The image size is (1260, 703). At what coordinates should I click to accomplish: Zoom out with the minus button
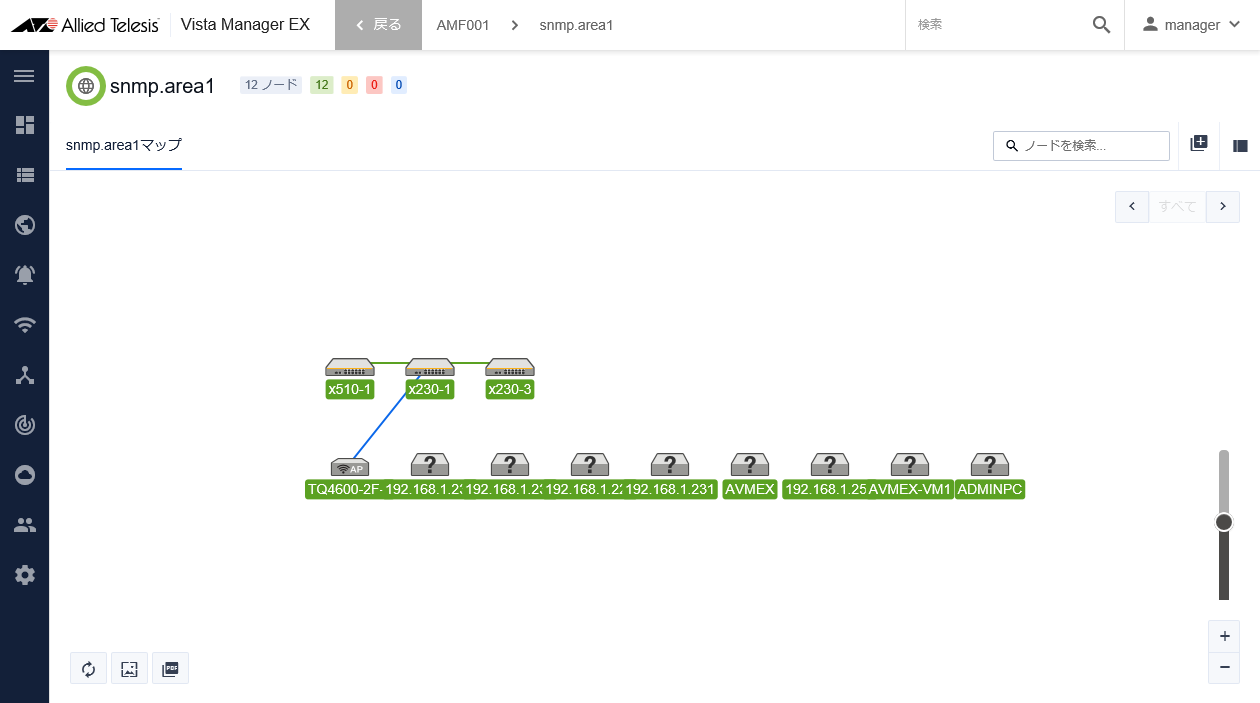click(x=1224, y=668)
